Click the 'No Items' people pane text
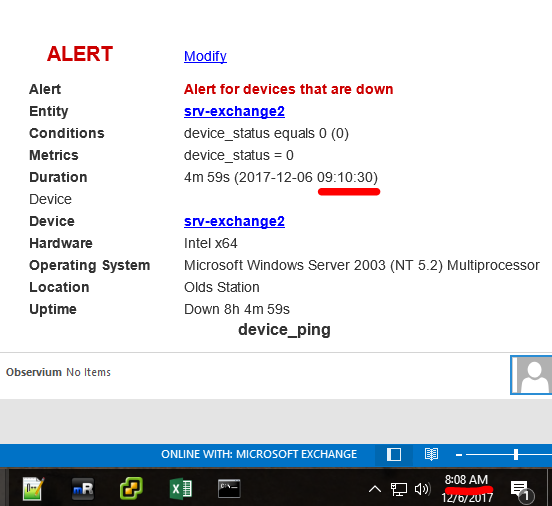The image size is (552, 506). [x=88, y=372]
